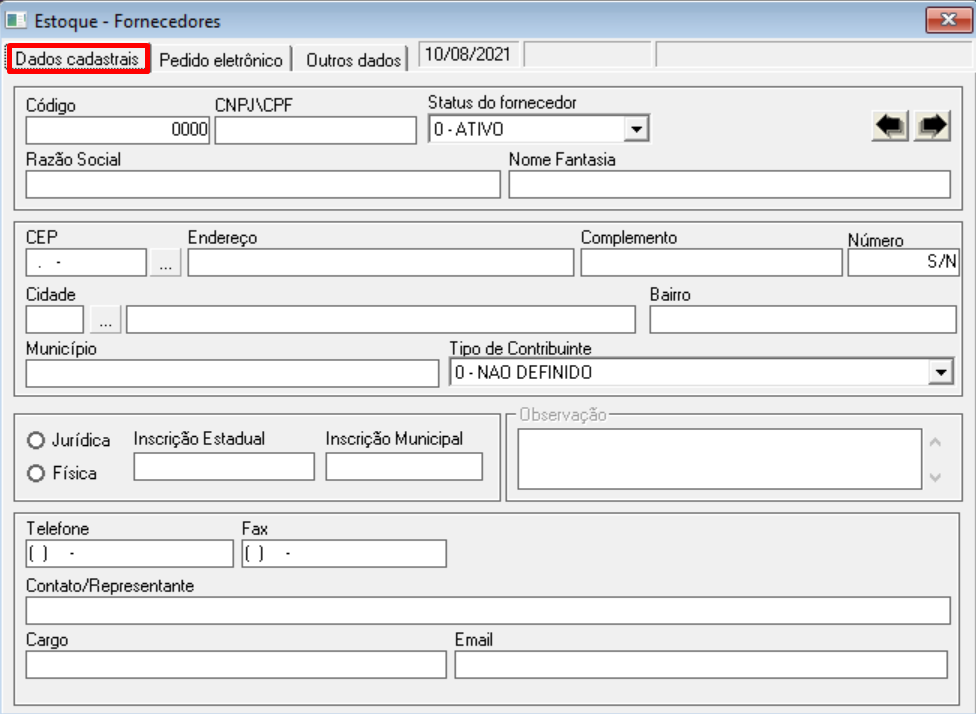Click the Município field

click(x=232, y=373)
